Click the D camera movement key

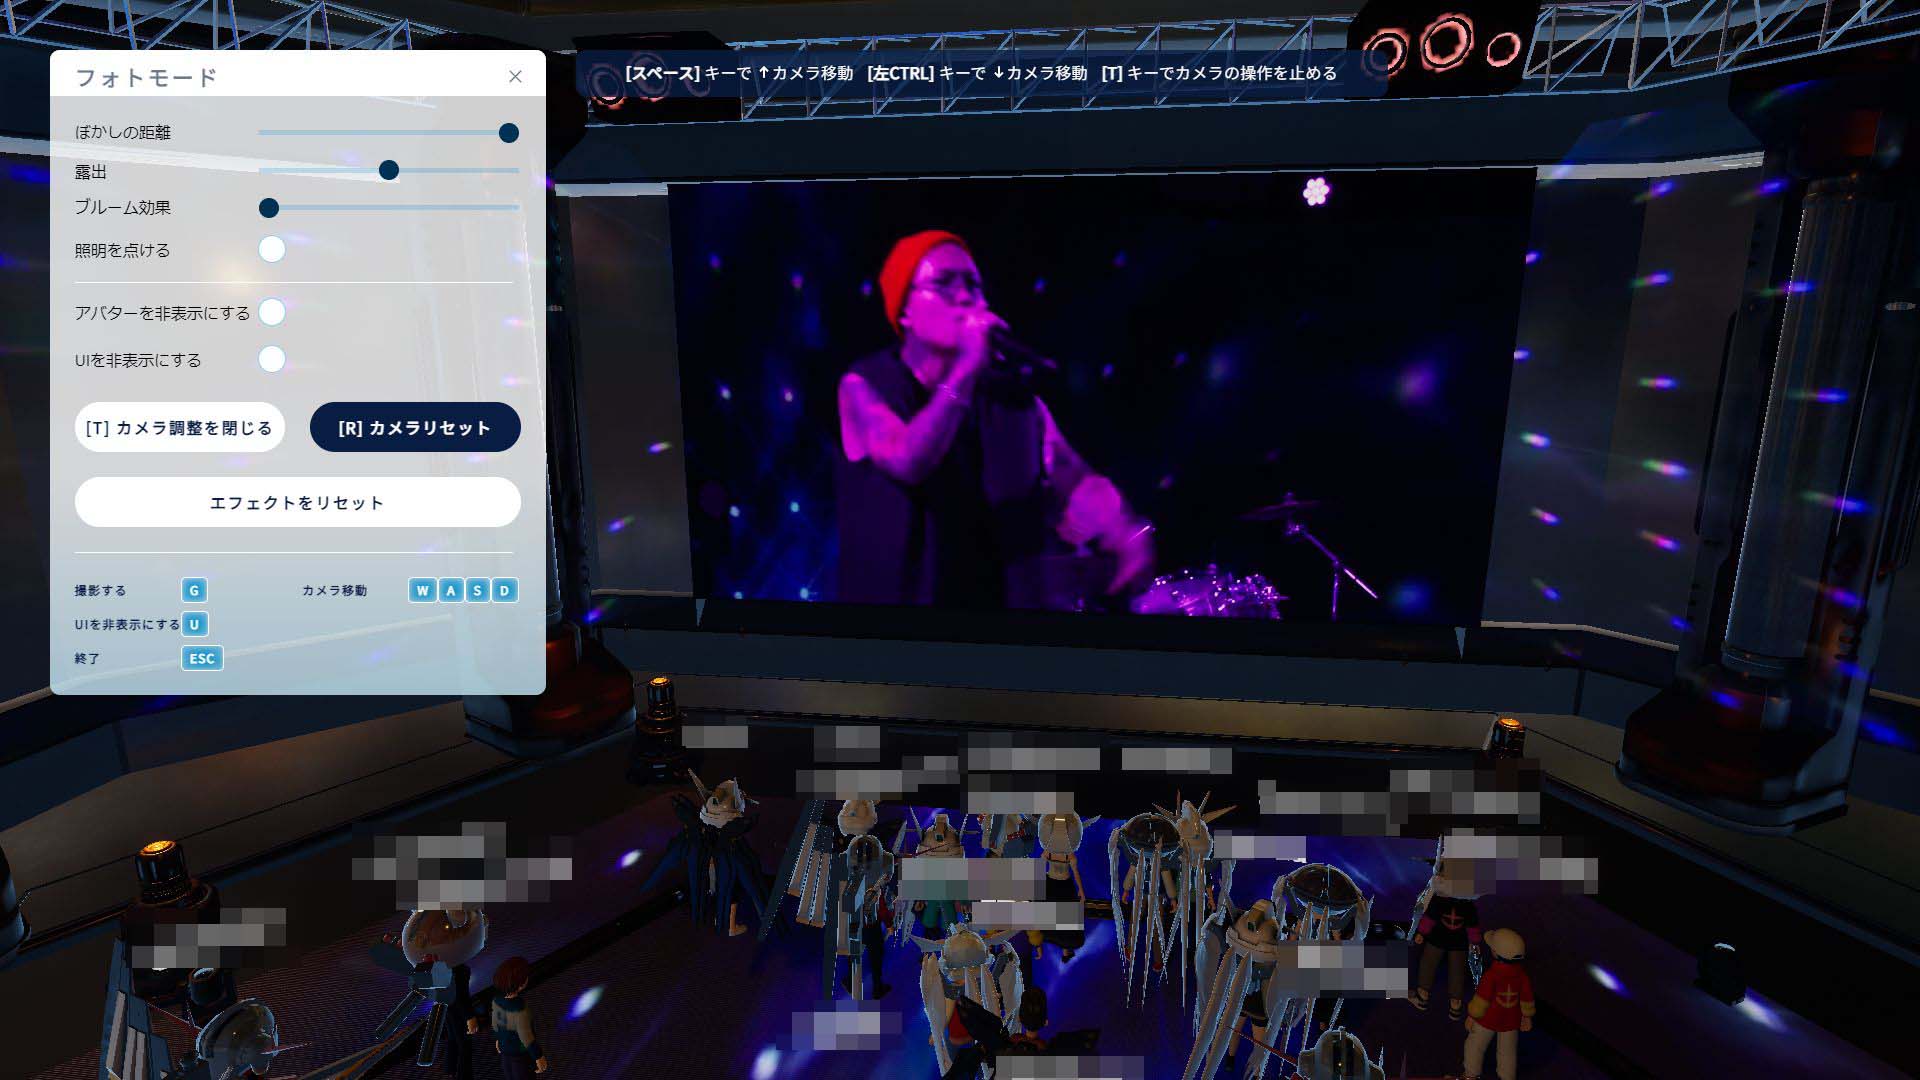click(505, 590)
